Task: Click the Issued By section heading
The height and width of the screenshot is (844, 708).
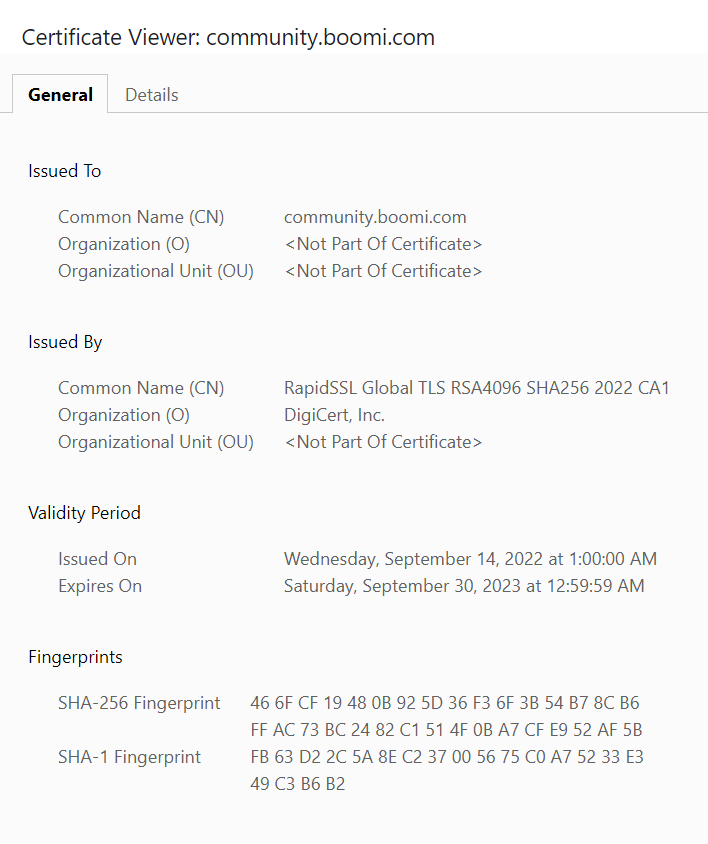Action: [64, 341]
